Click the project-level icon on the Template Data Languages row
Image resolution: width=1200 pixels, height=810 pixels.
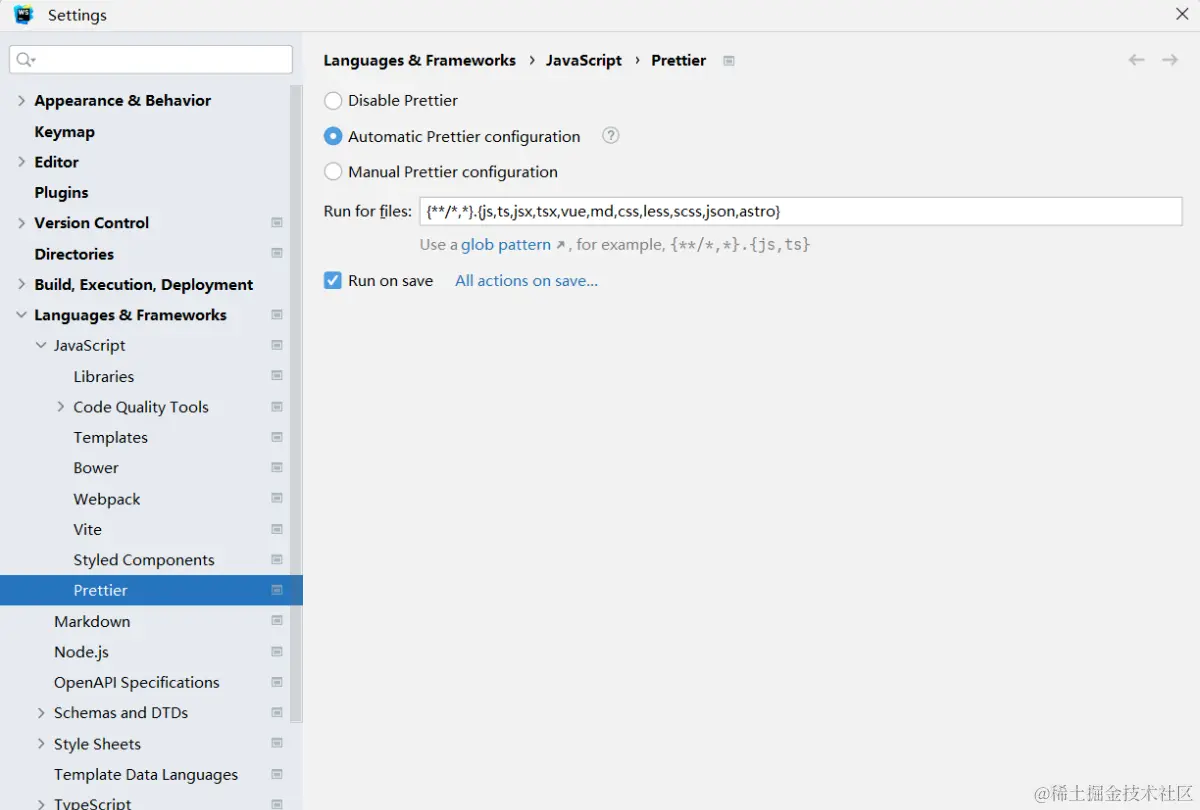click(277, 774)
